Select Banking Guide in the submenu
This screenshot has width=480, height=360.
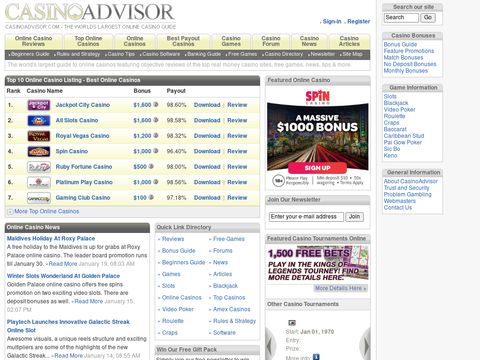tap(204, 54)
